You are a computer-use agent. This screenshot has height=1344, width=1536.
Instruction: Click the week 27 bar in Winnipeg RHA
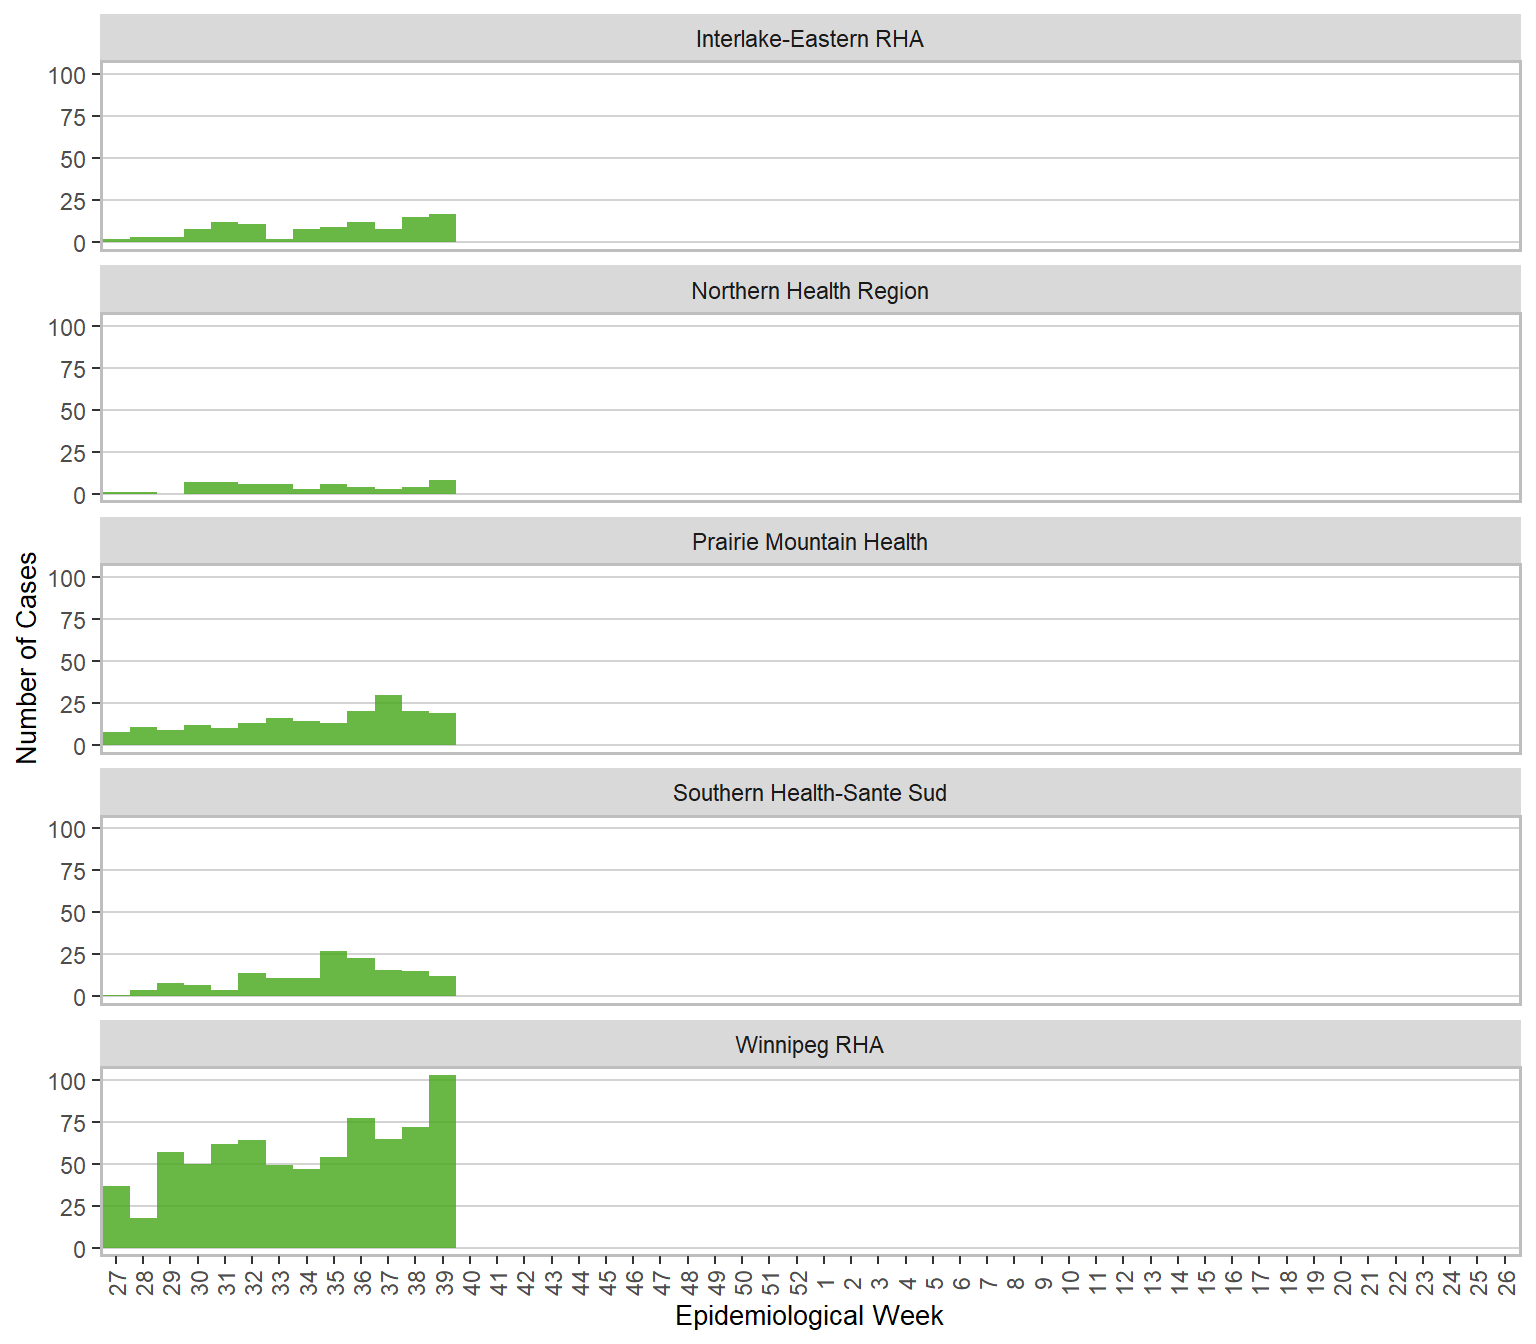tap(116, 1217)
